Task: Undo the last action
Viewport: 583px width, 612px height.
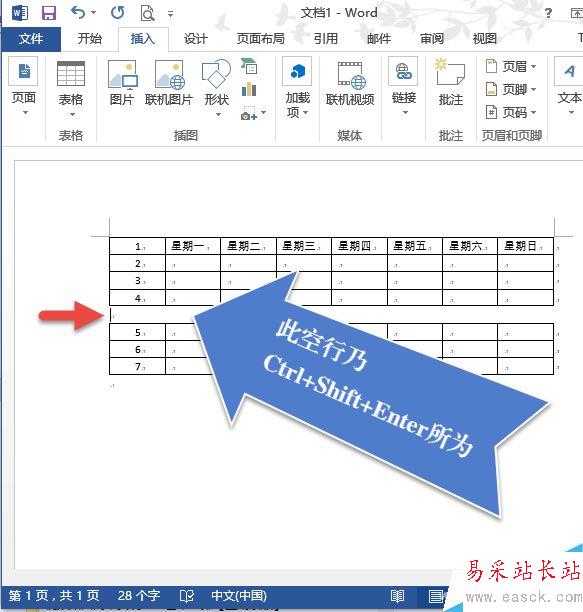Action: pos(78,13)
